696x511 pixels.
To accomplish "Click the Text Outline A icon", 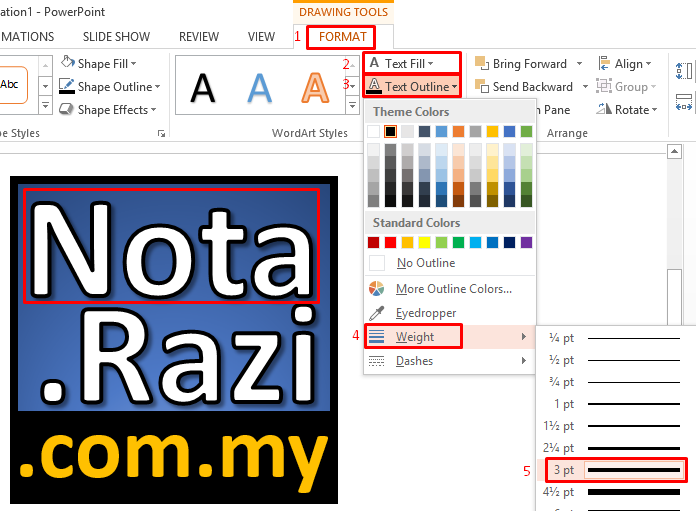I will pos(374,85).
